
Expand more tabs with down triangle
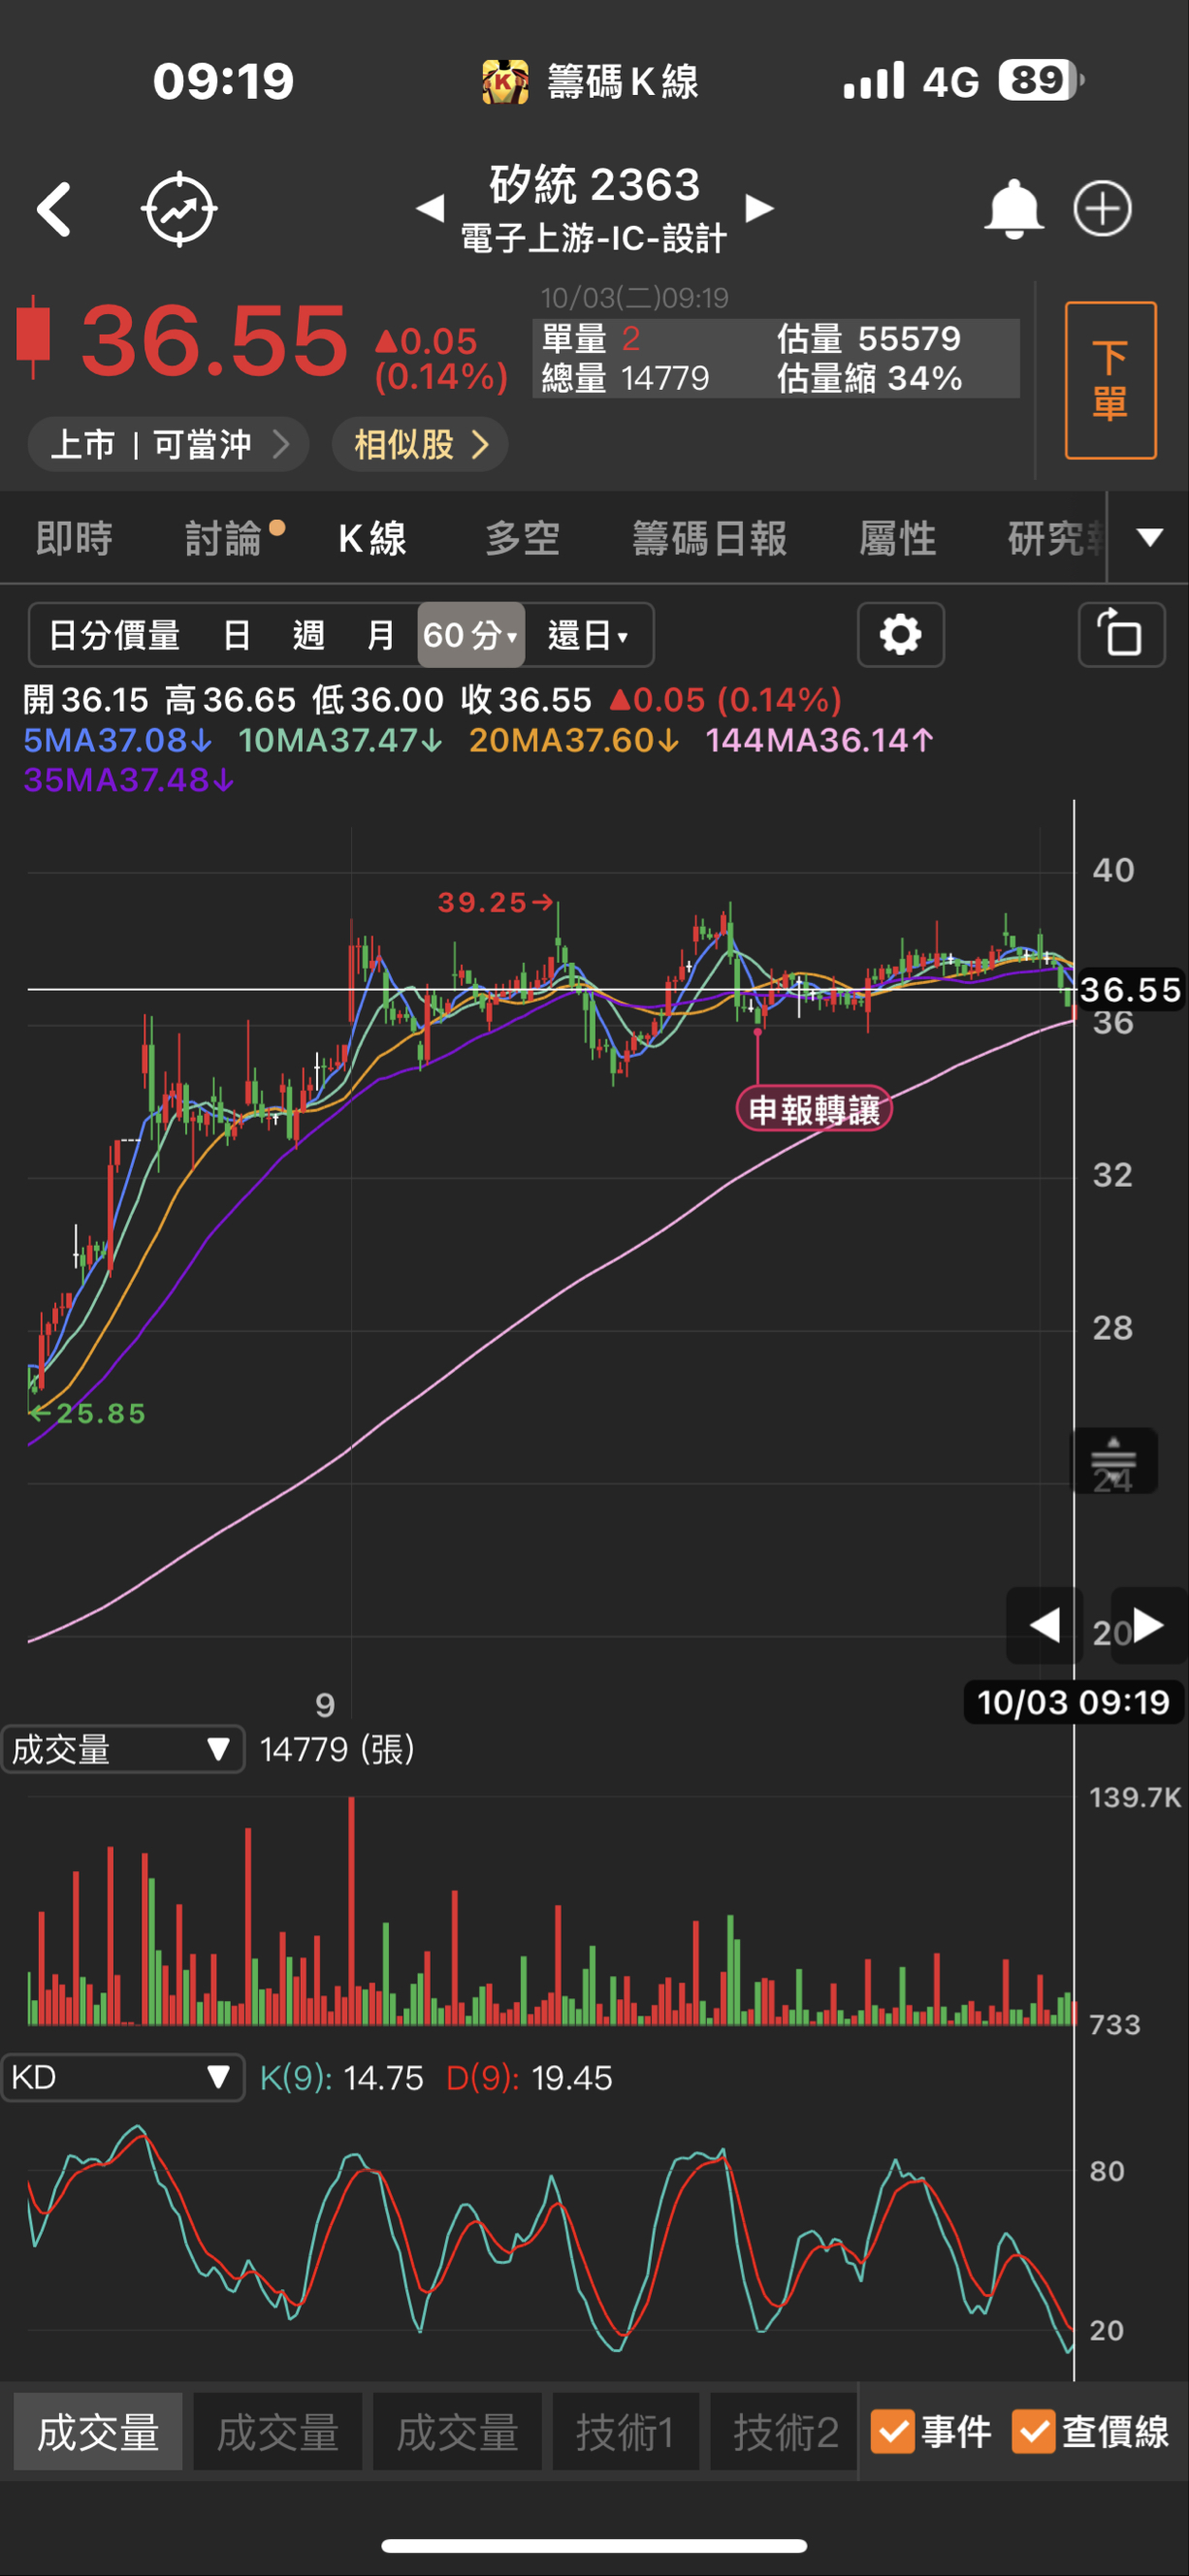tap(1150, 537)
